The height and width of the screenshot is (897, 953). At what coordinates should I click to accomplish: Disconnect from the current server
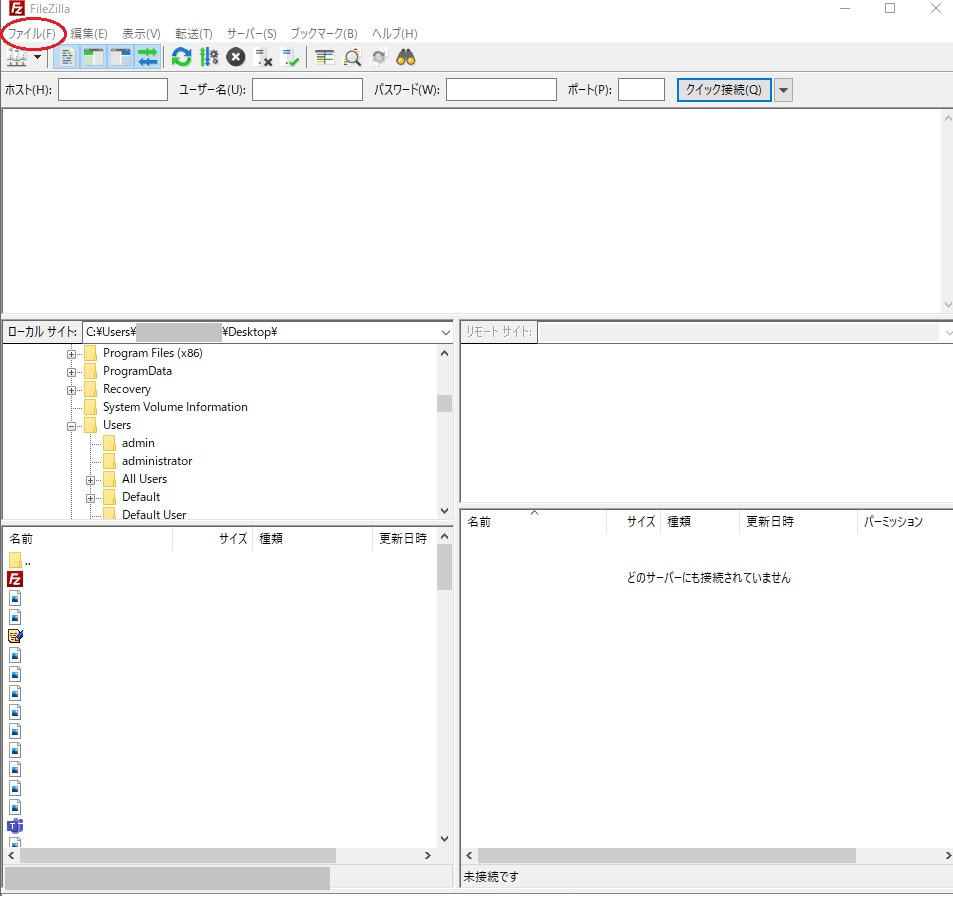click(263, 58)
